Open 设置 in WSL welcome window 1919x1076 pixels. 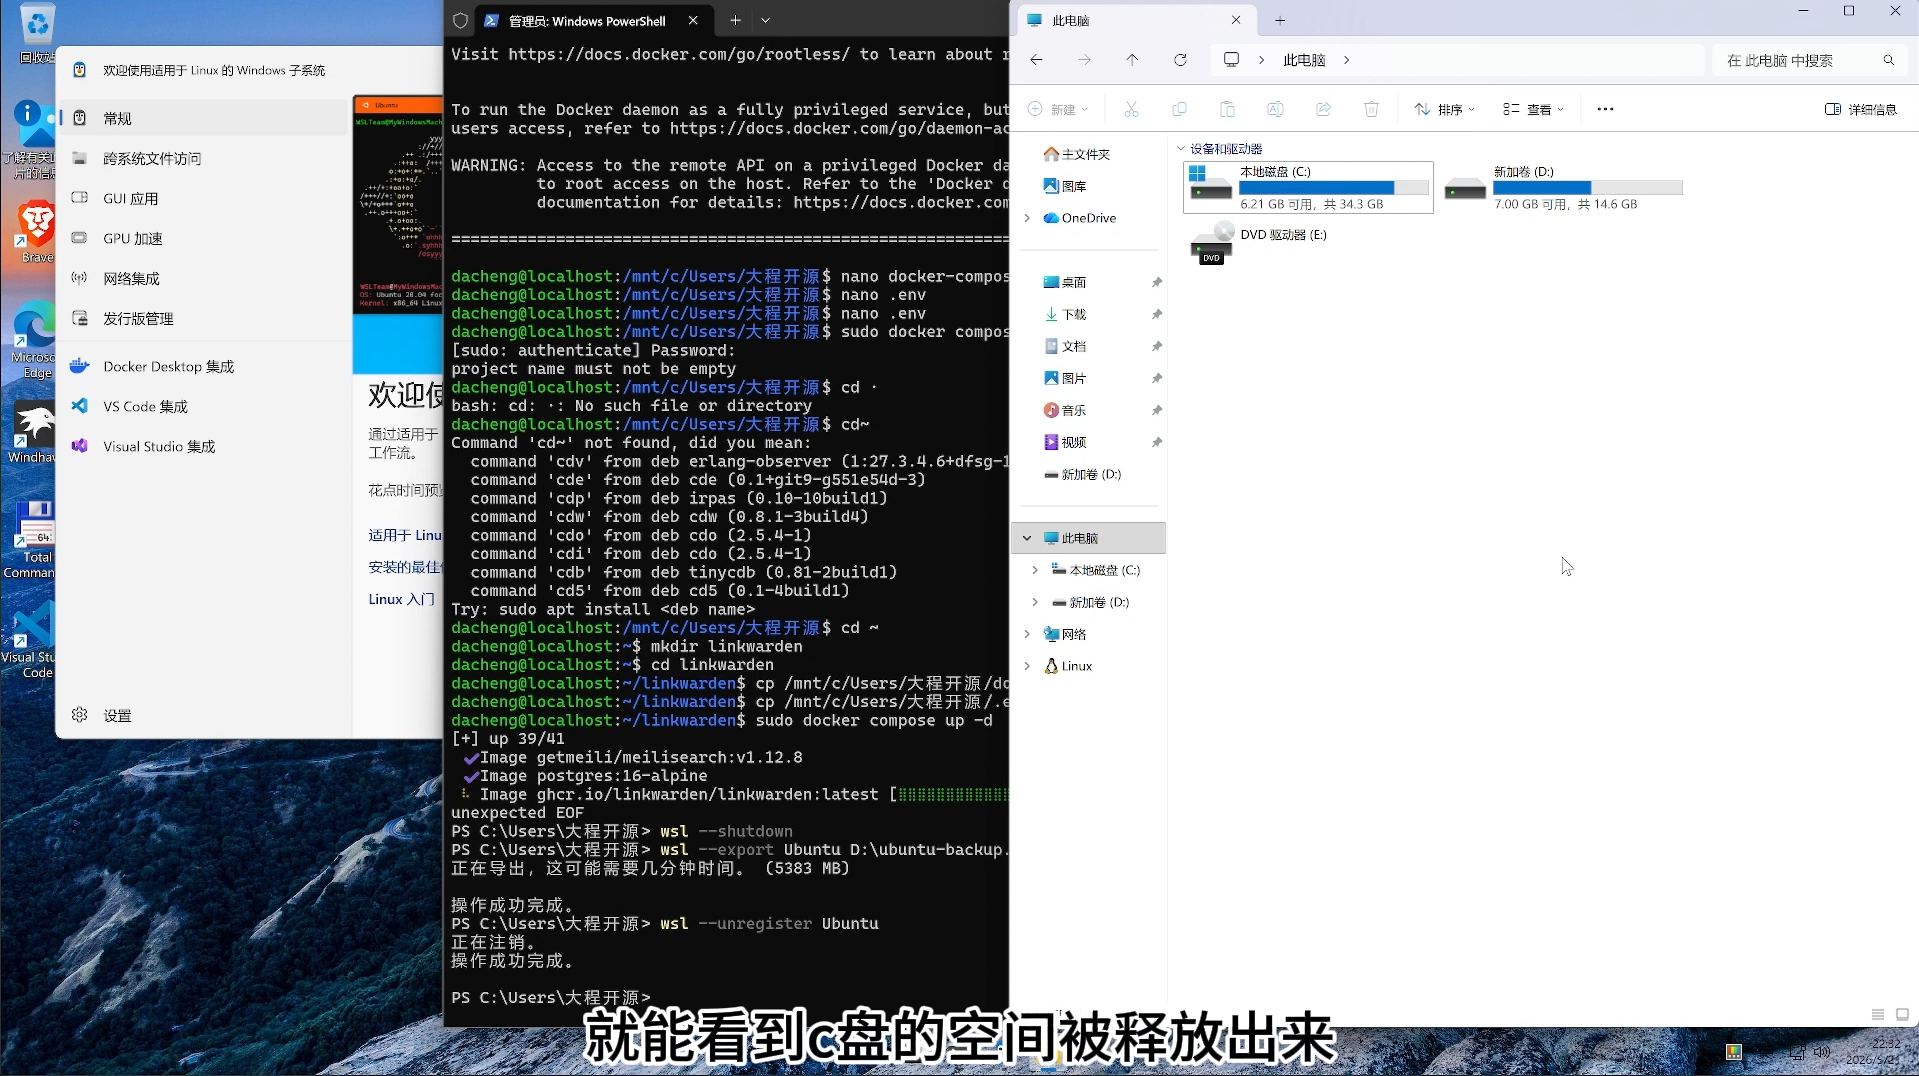204,715
